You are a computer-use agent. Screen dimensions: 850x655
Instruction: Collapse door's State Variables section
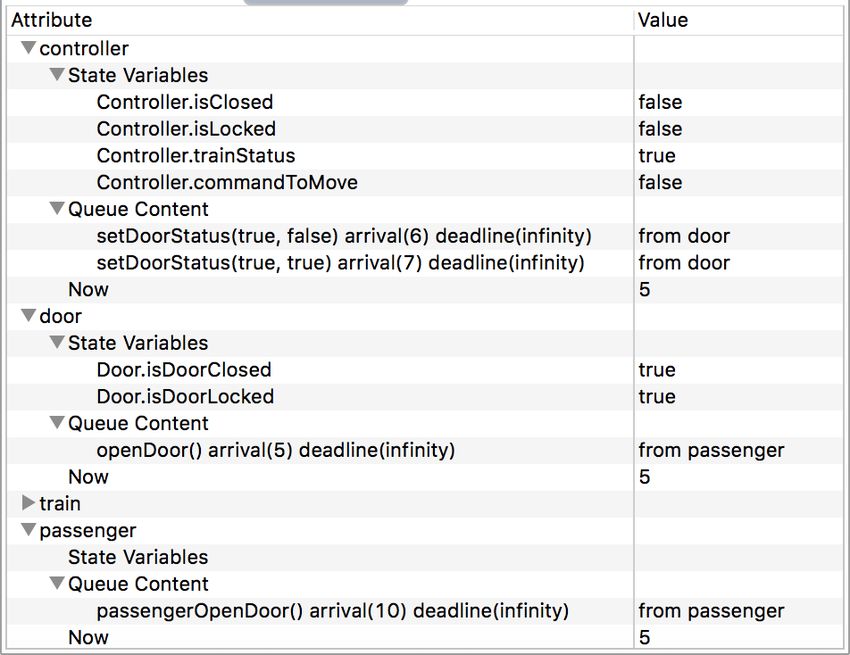click(x=57, y=342)
